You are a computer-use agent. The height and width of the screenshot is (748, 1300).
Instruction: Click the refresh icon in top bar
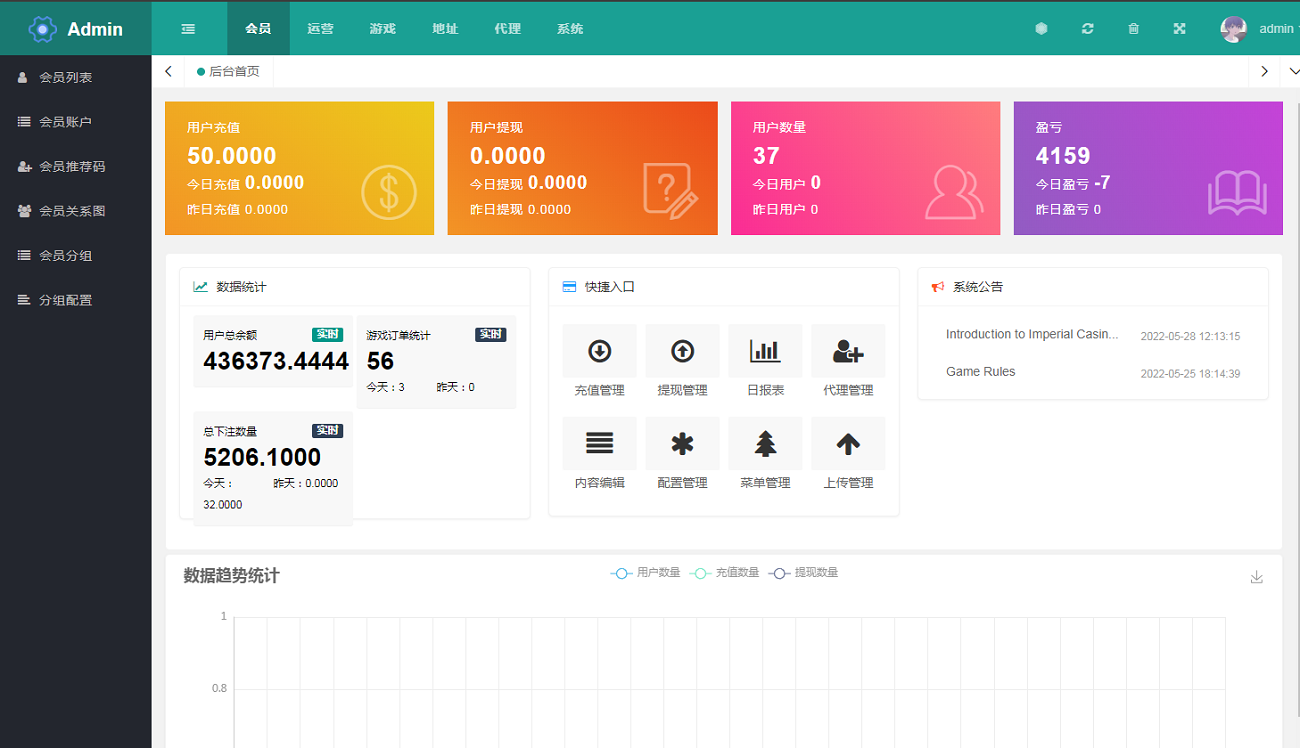[x=1087, y=29]
